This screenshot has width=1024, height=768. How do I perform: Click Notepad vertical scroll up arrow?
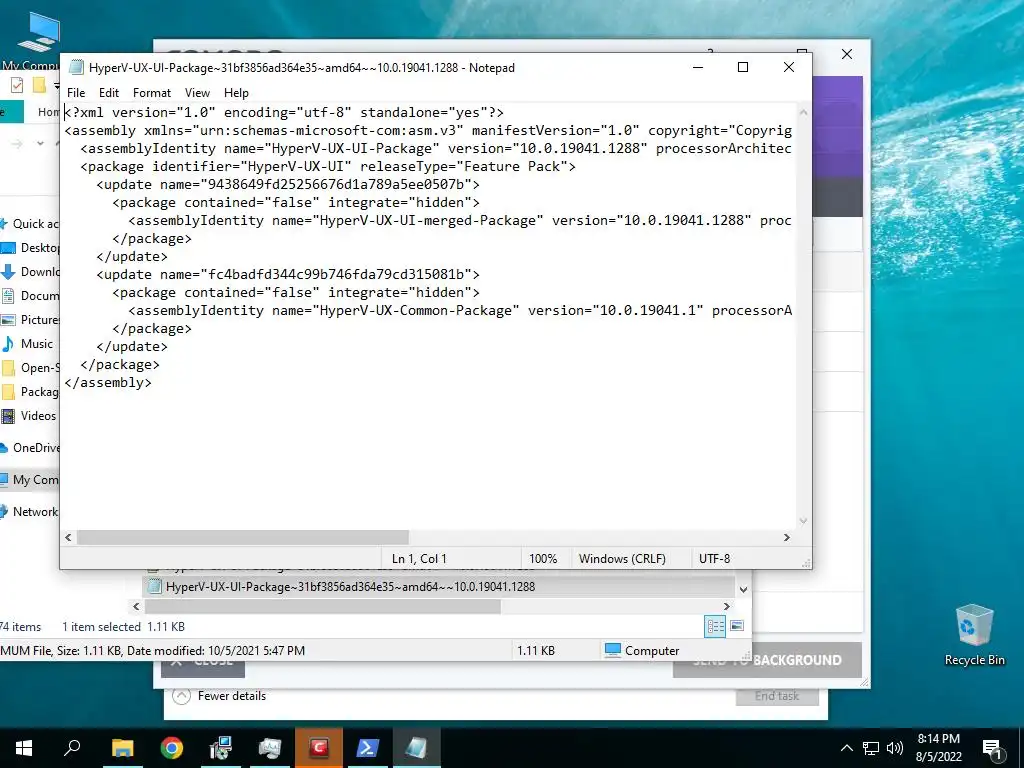(x=803, y=112)
